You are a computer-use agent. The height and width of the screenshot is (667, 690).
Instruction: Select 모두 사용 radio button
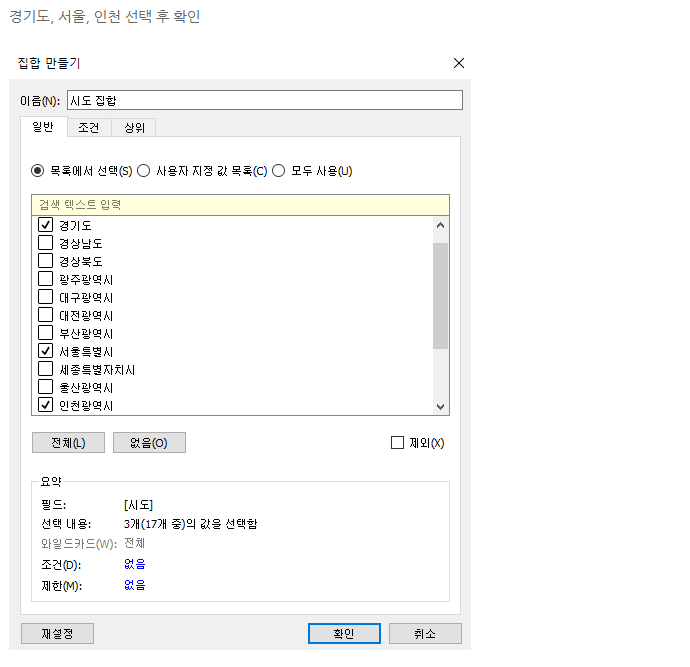[x=279, y=171]
